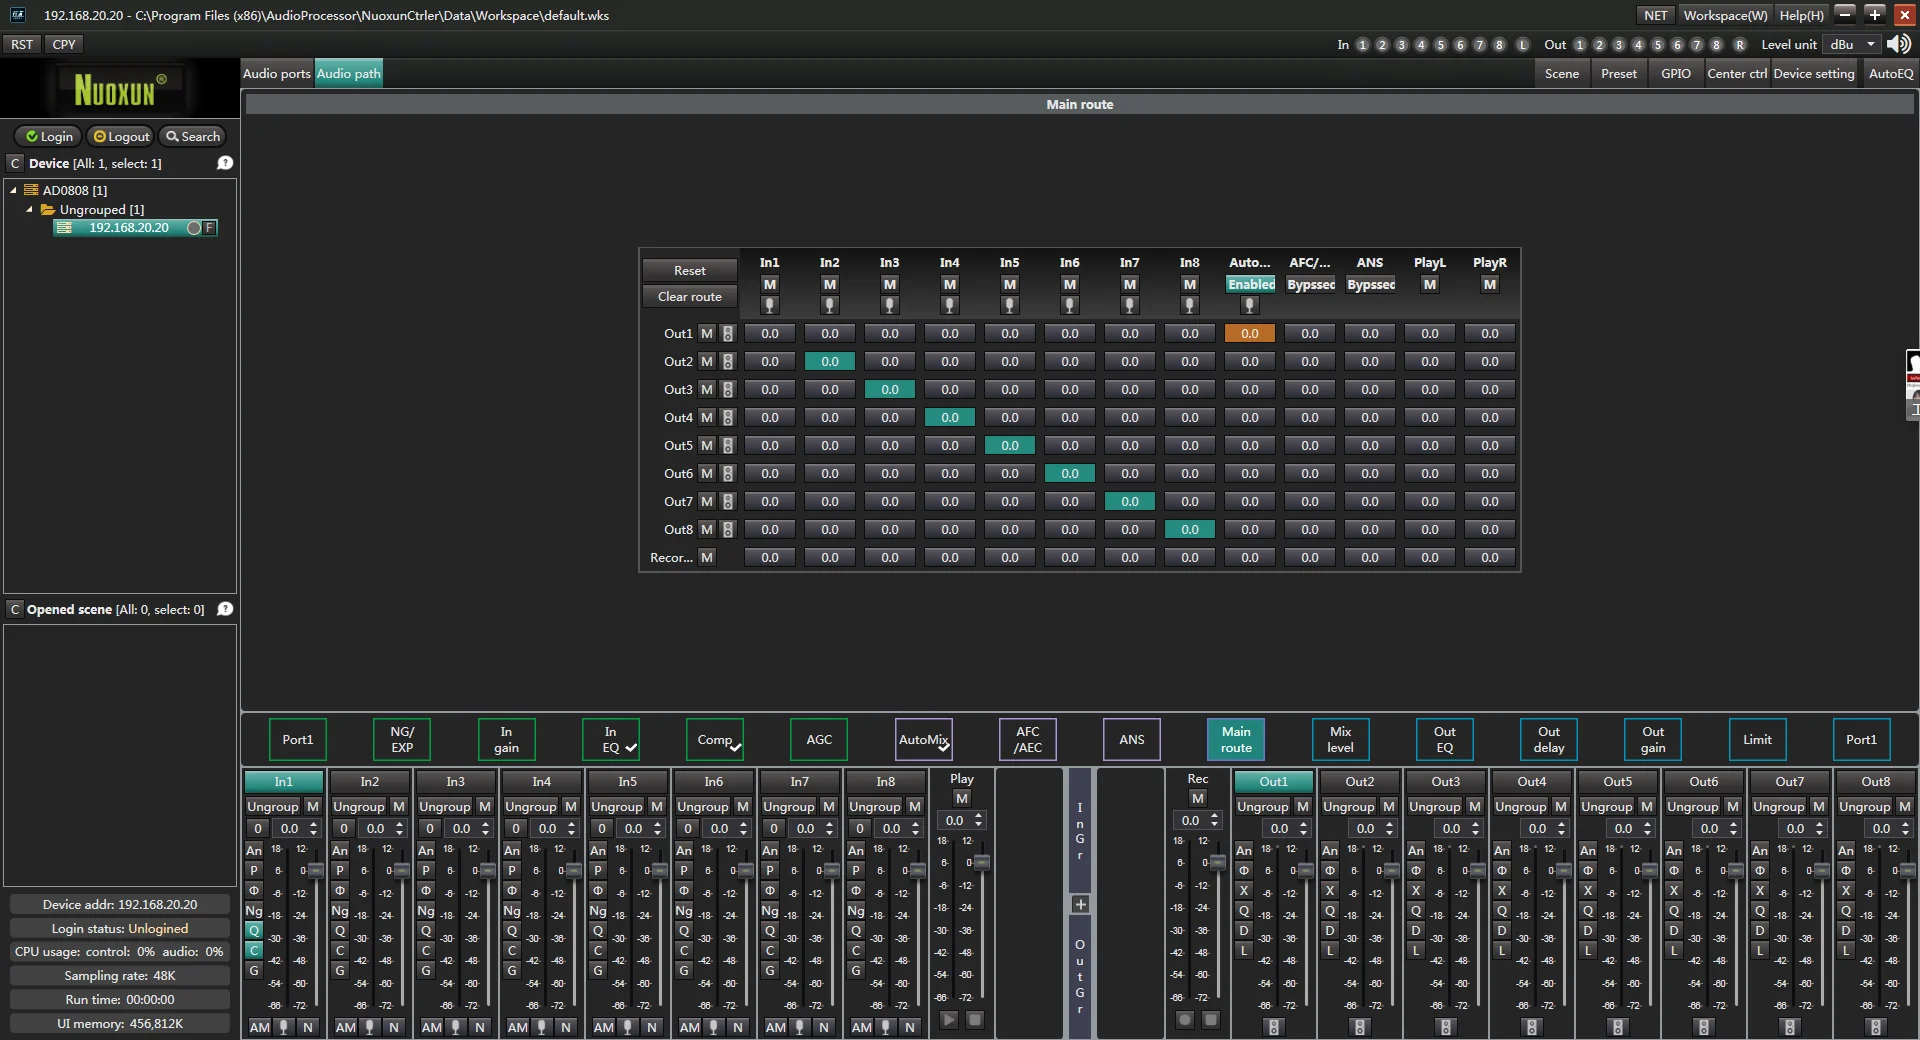
Task: Click the master volume speaker icon
Action: [1897, 44]
